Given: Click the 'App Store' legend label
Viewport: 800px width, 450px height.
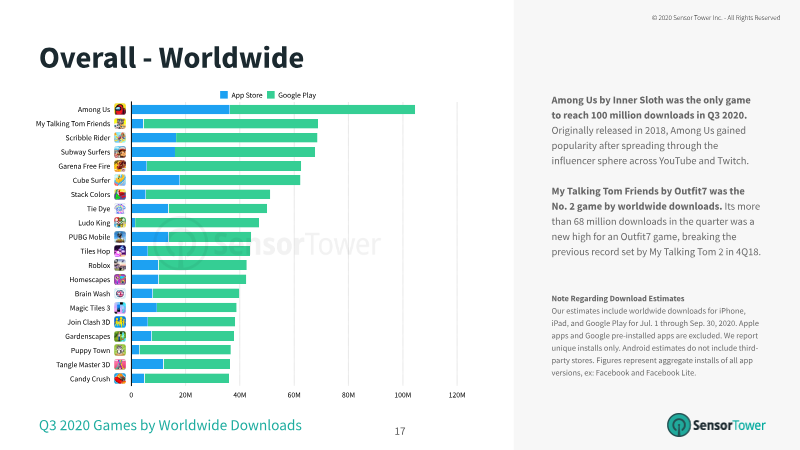Looking at the screenshot, I should pos(246,95).
